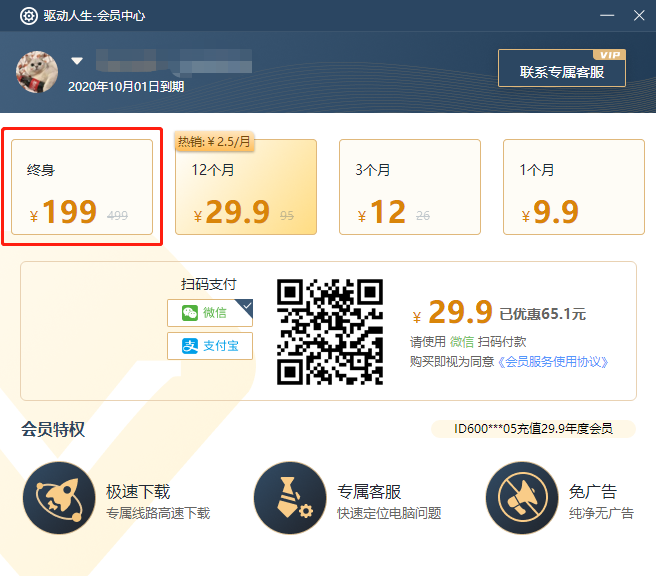
Task: Click the 会员特权 heading
Action: pyautogui.click(x=53, y=429)
